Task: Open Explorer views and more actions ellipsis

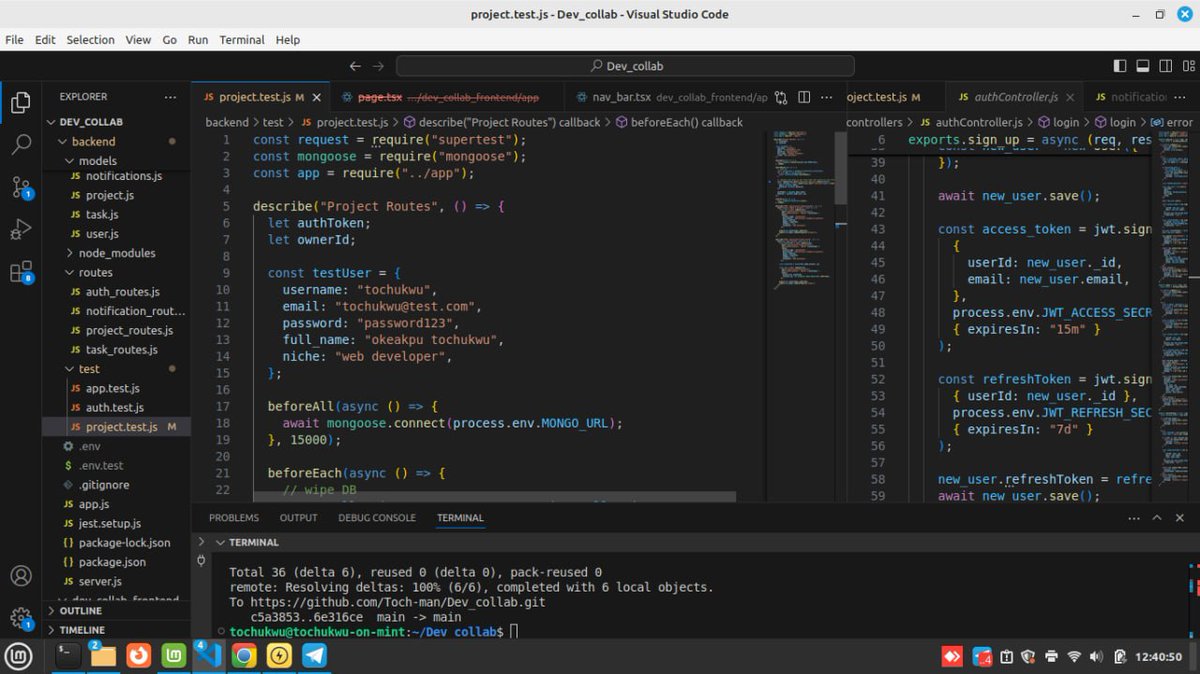Action: (170, 97)
